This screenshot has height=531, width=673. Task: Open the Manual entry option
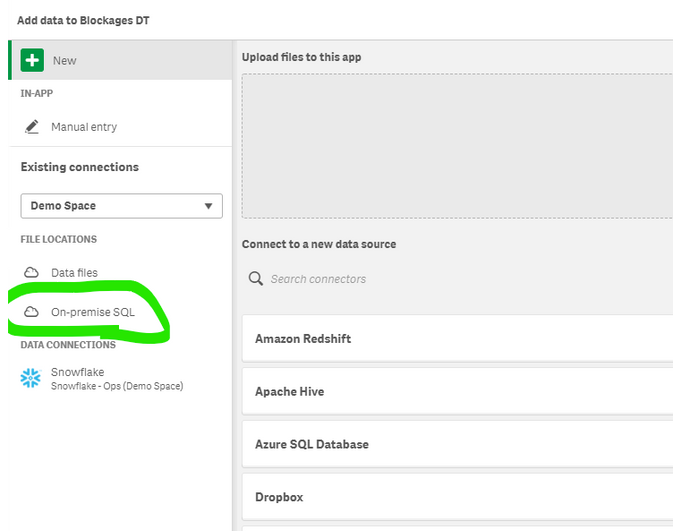click(x=84, y=127)
